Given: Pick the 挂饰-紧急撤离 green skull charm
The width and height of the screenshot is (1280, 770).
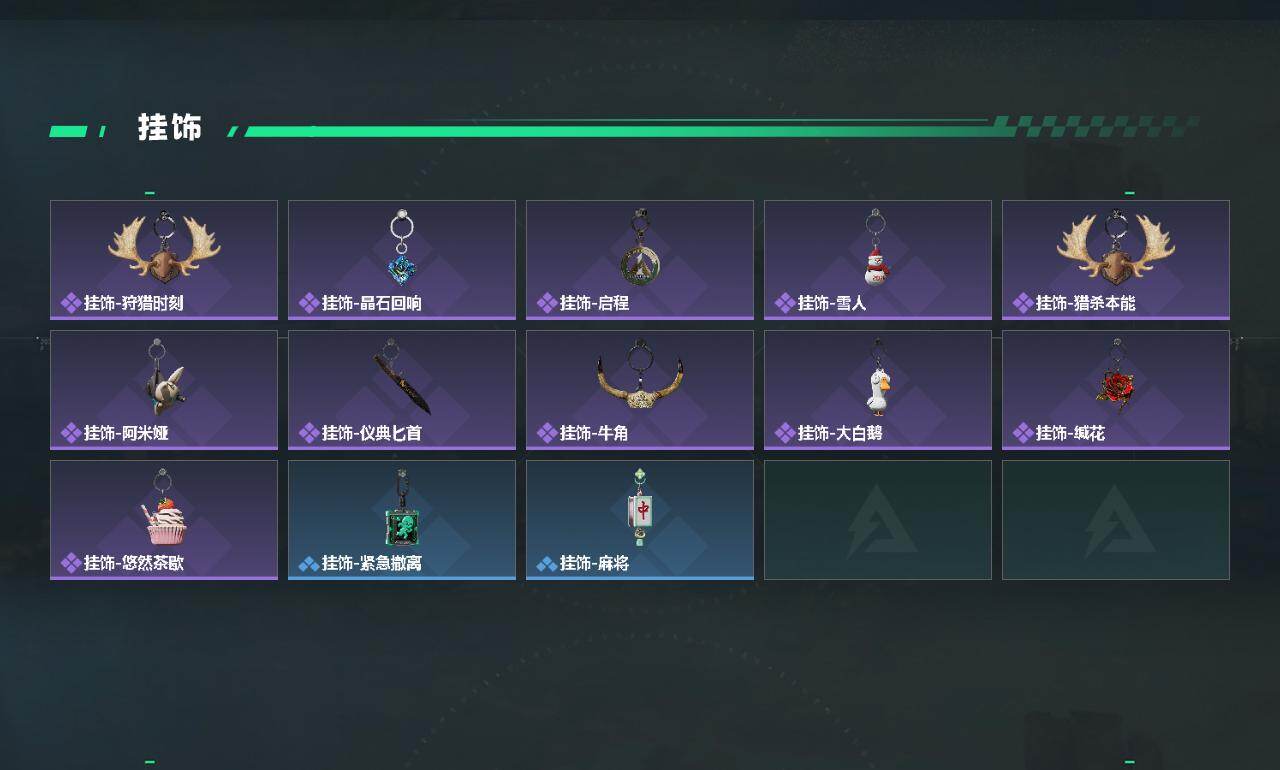Looking at the screenshot, I should (402, 520).
